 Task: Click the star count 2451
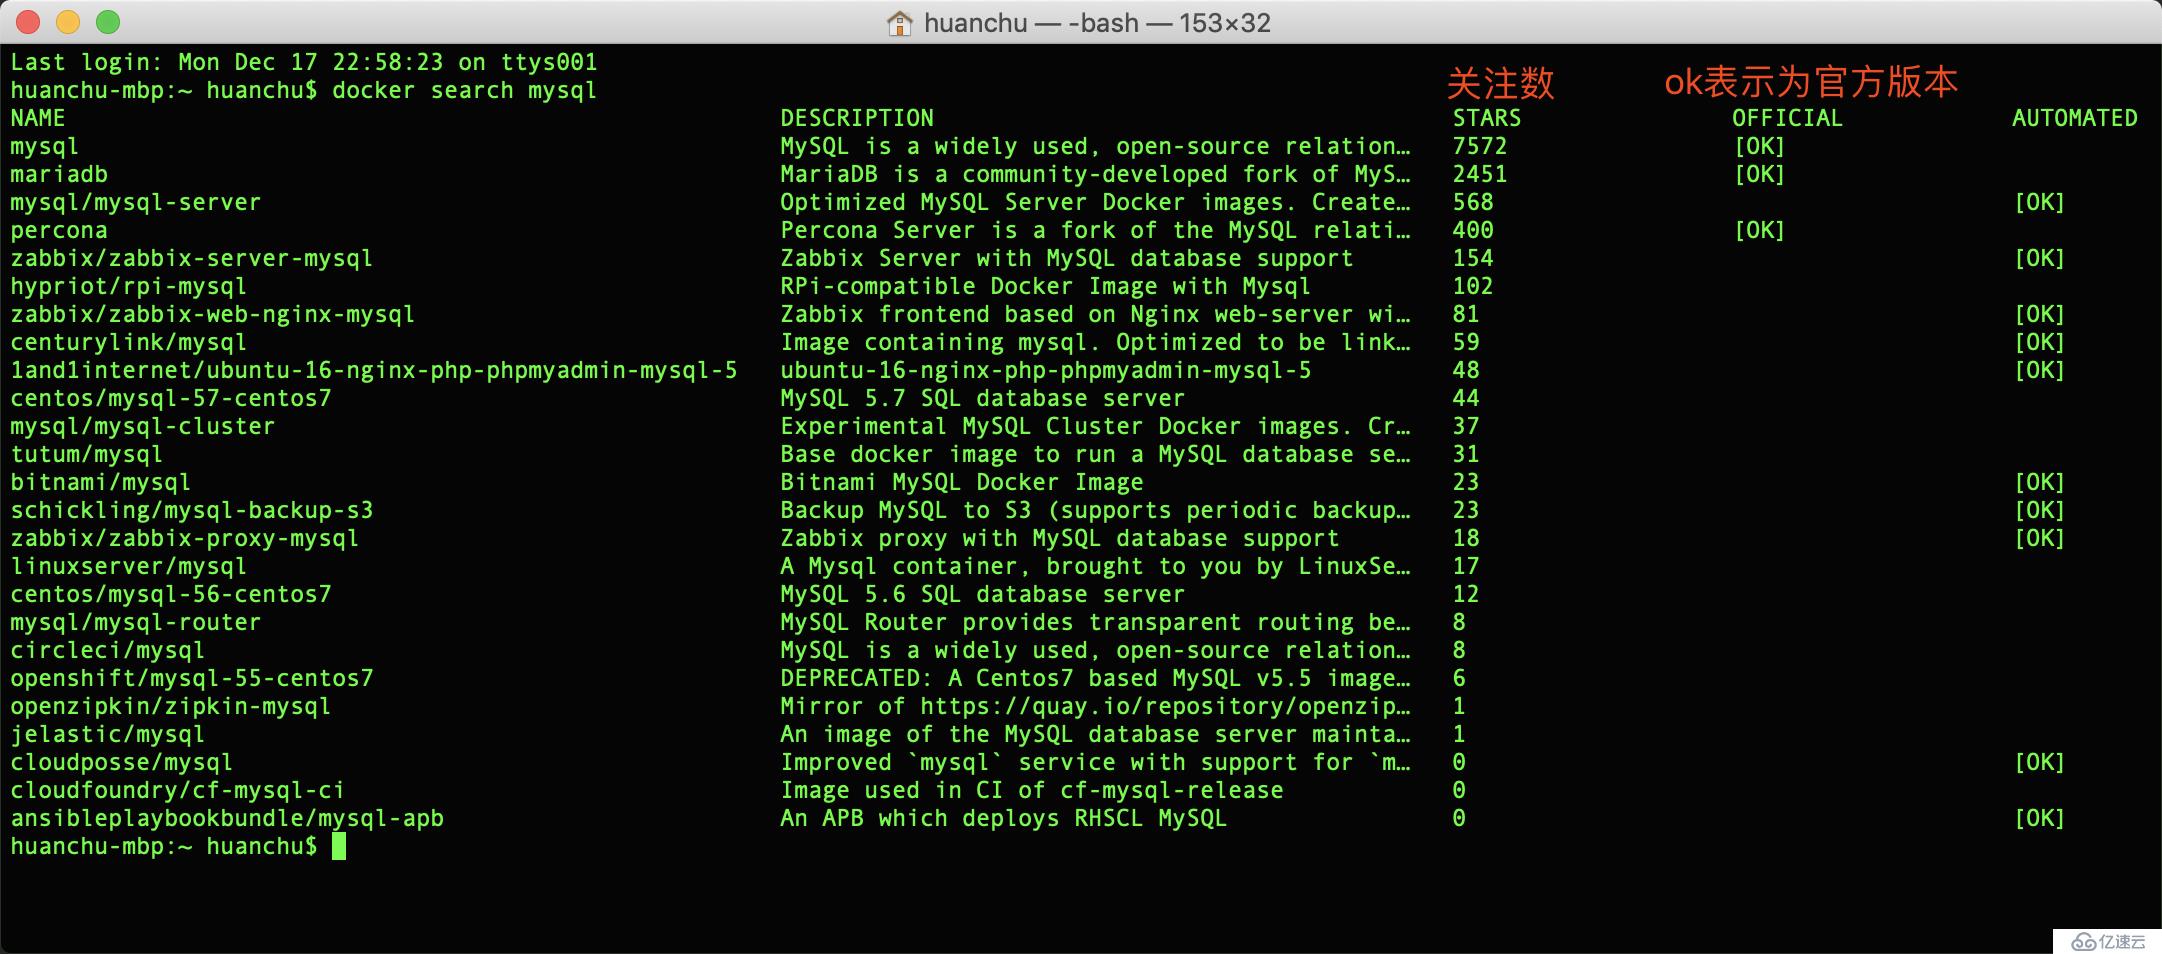tap(1480, 174)
